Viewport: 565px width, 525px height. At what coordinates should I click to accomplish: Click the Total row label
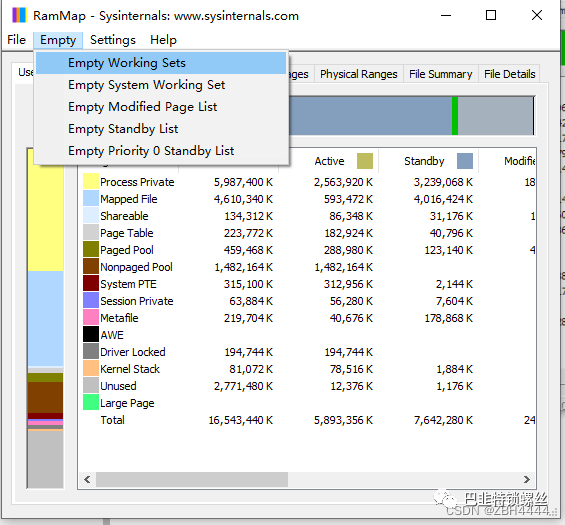coord(112,420)
